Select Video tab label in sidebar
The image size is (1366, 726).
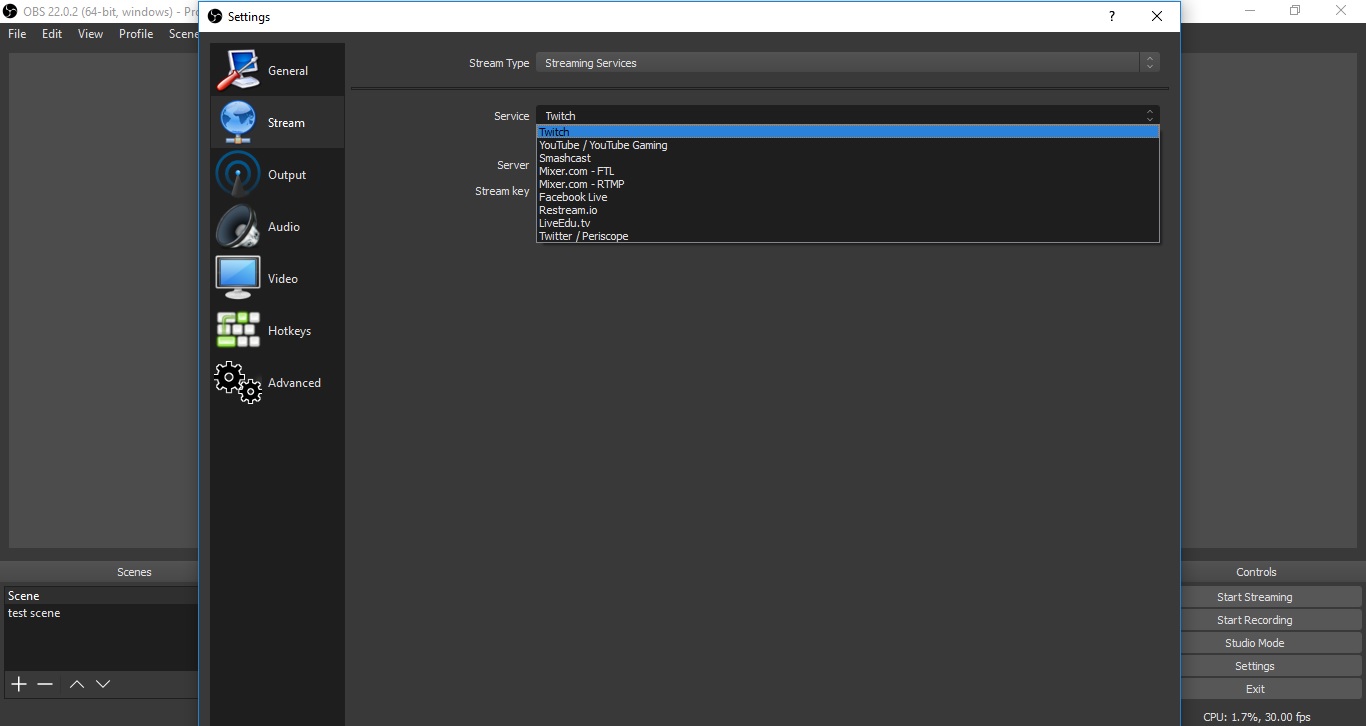(x=283, y=279)
